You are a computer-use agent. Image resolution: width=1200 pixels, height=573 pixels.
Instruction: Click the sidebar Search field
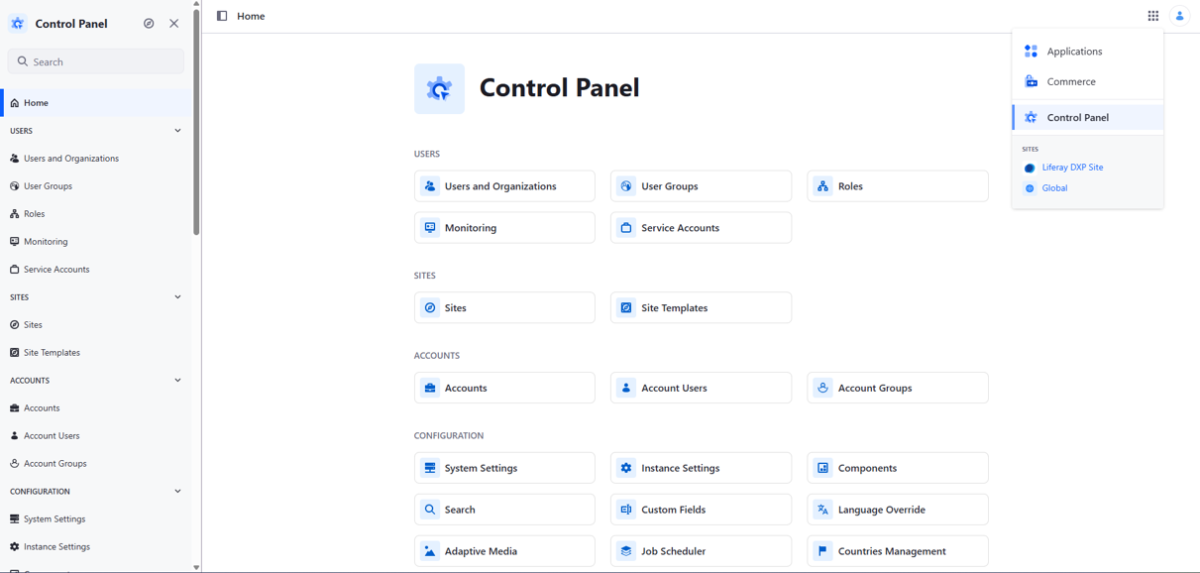coord(96,62)
